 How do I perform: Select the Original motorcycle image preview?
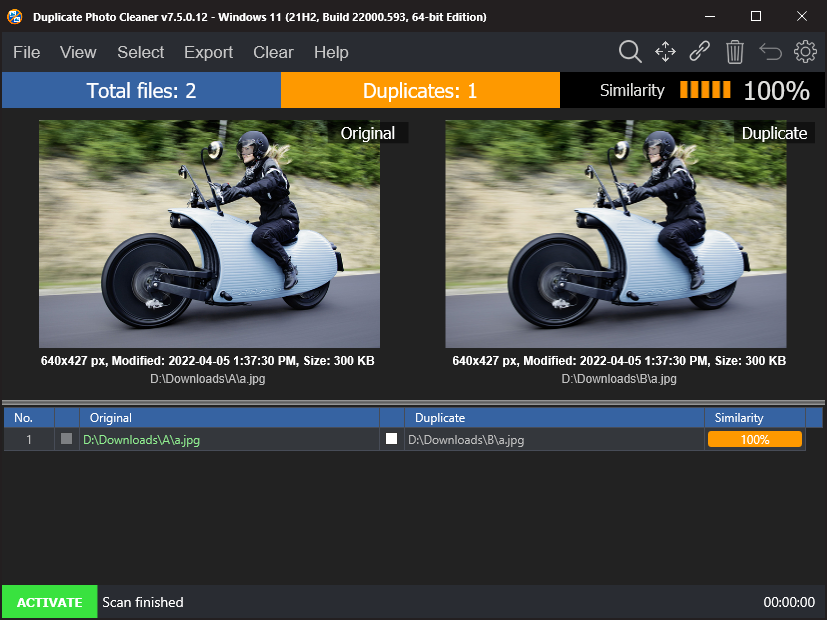pos(209,234)
